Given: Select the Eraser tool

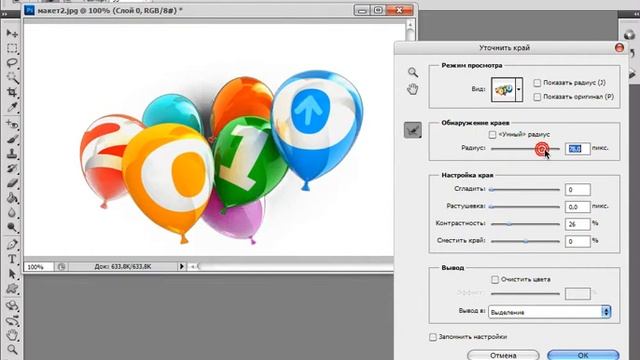Looking at the screenshot, I should tap(12, 183).
